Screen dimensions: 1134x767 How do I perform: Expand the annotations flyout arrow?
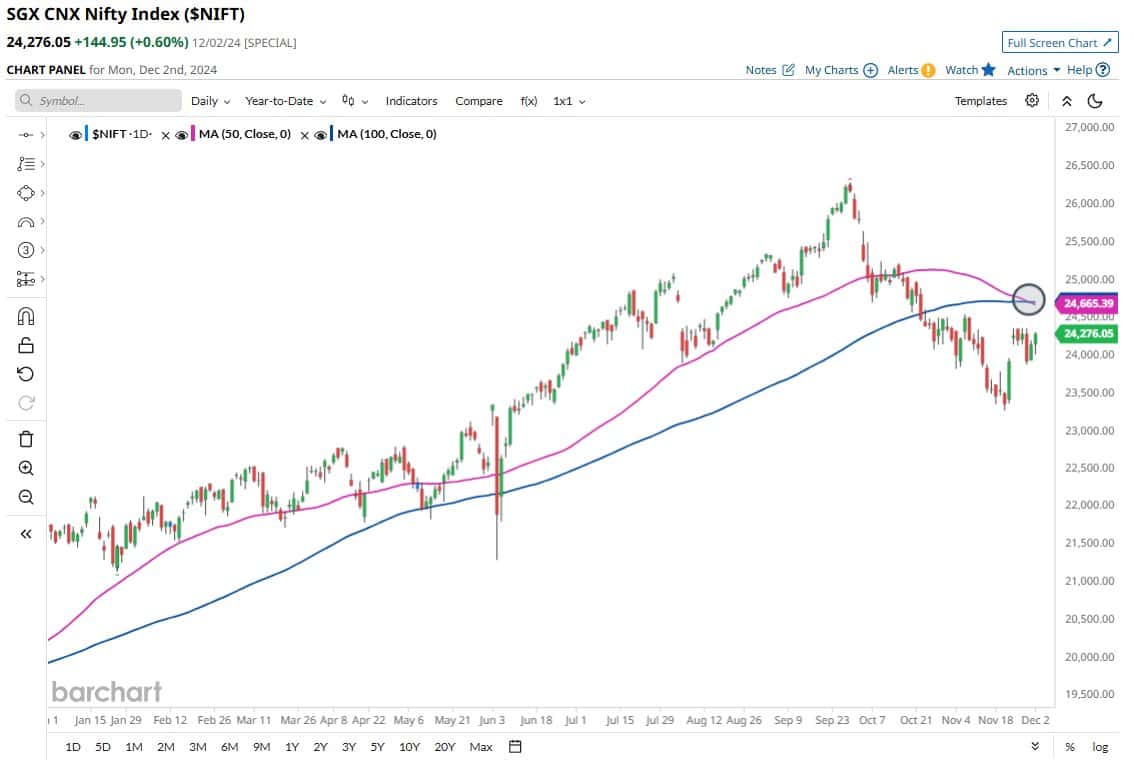43,164
